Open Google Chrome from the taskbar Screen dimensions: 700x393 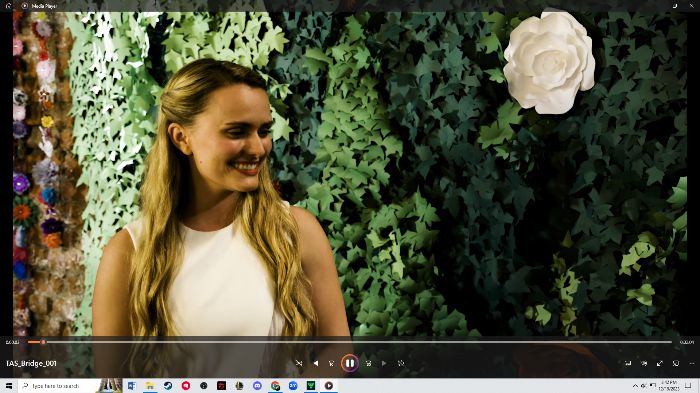(x=275, y=385)
